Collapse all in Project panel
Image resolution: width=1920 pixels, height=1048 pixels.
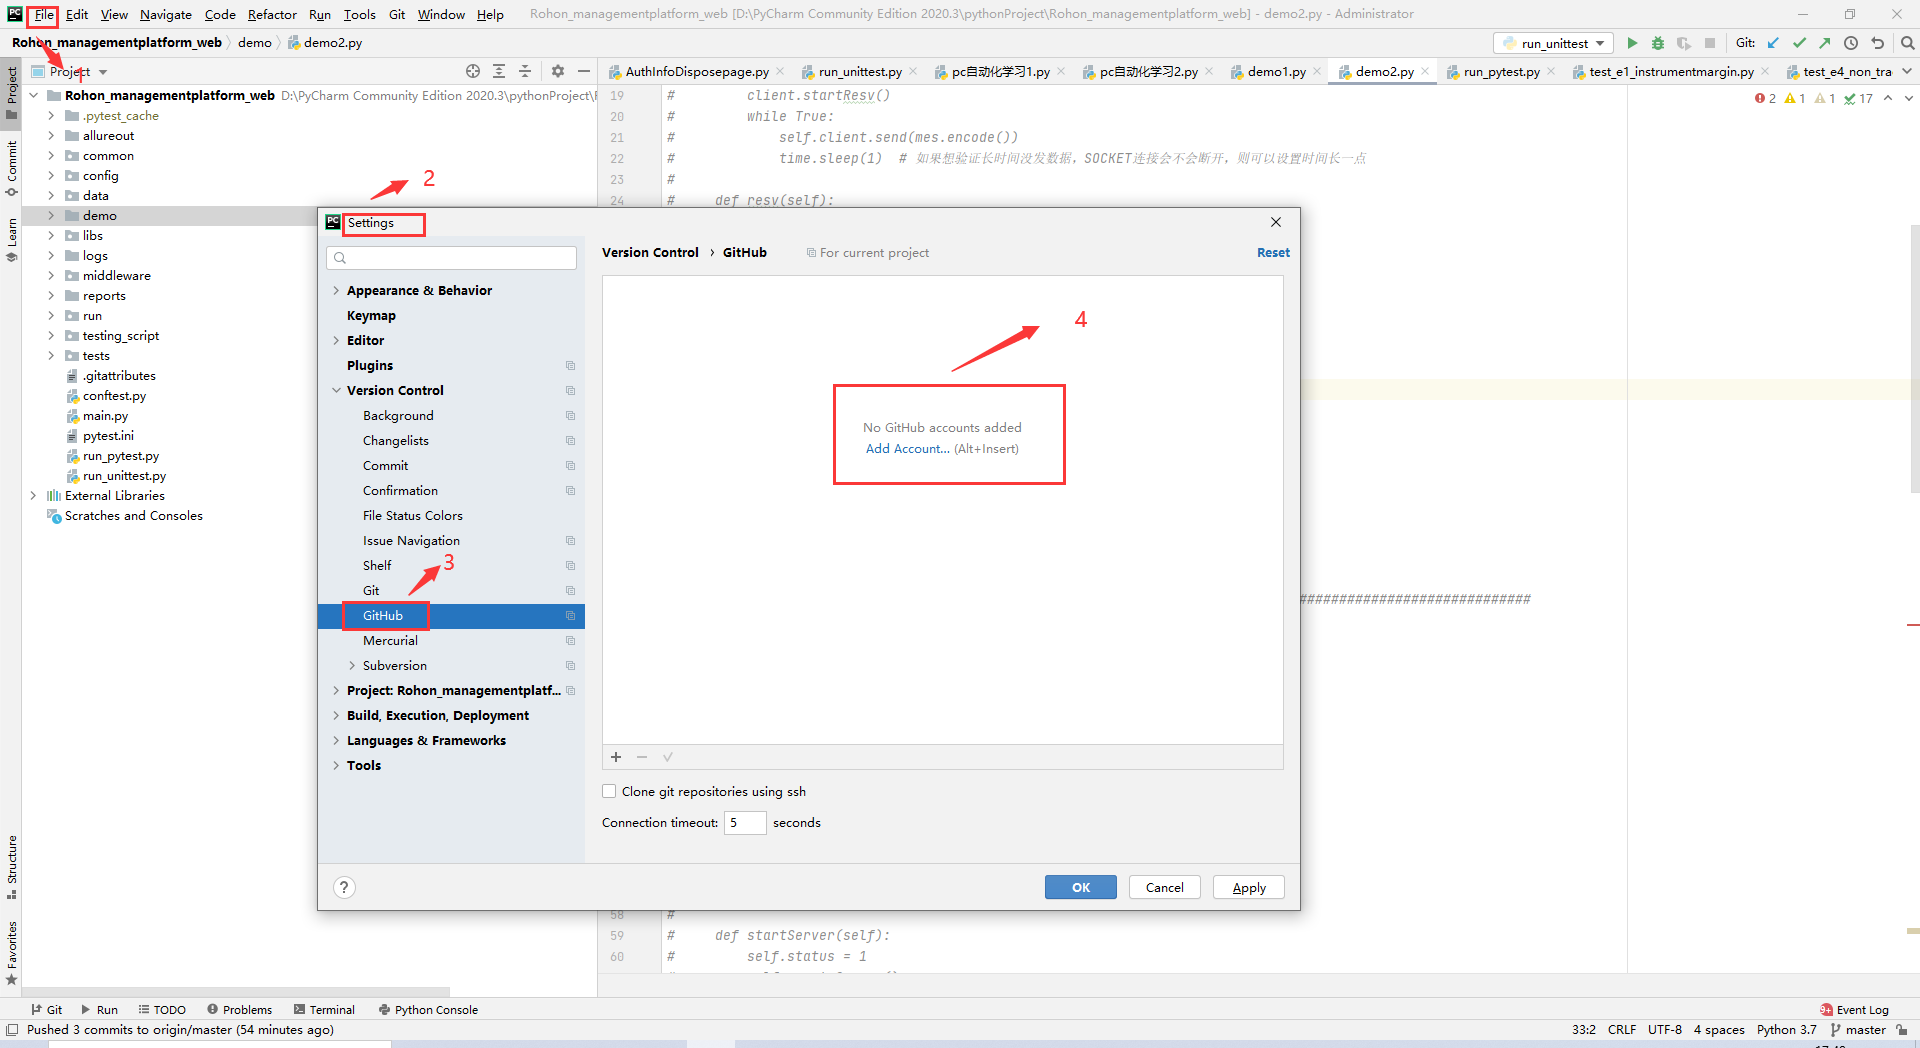525,71
